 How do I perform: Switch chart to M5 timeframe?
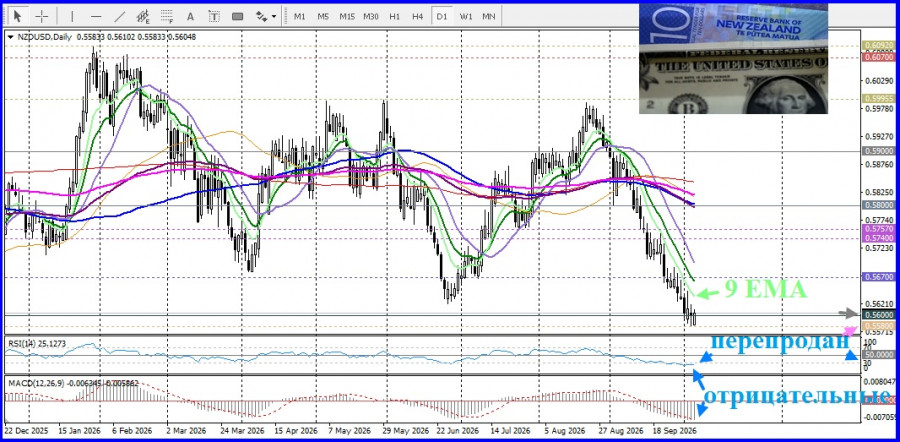323,16
